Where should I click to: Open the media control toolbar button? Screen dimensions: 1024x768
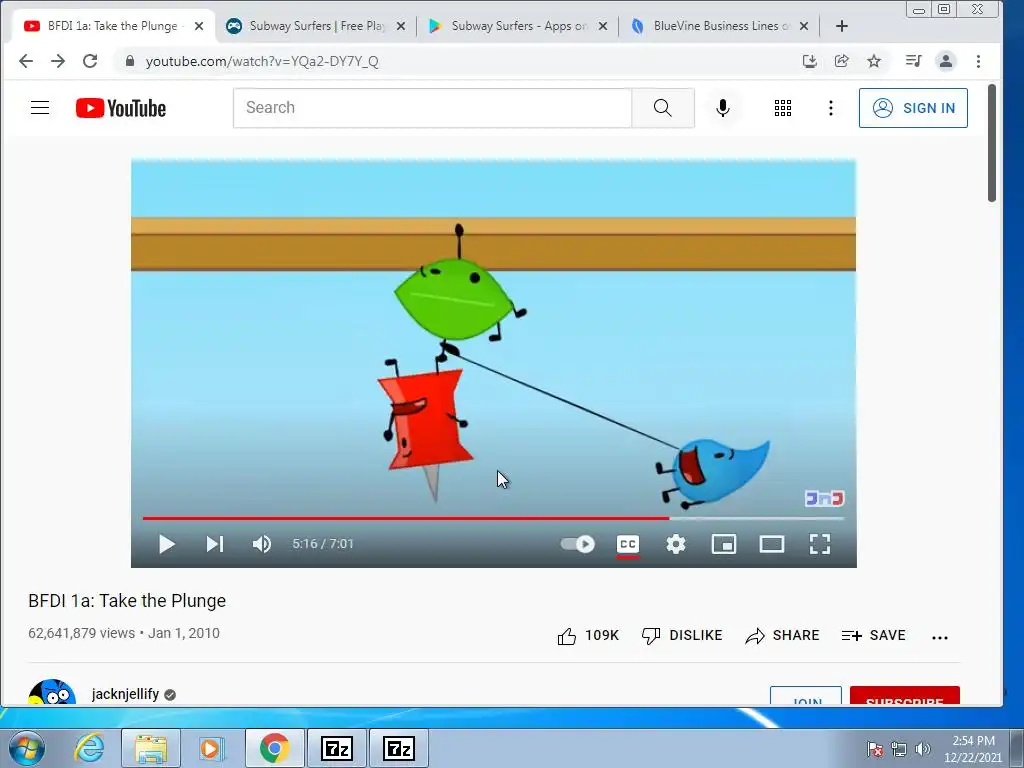click(914, 61)
